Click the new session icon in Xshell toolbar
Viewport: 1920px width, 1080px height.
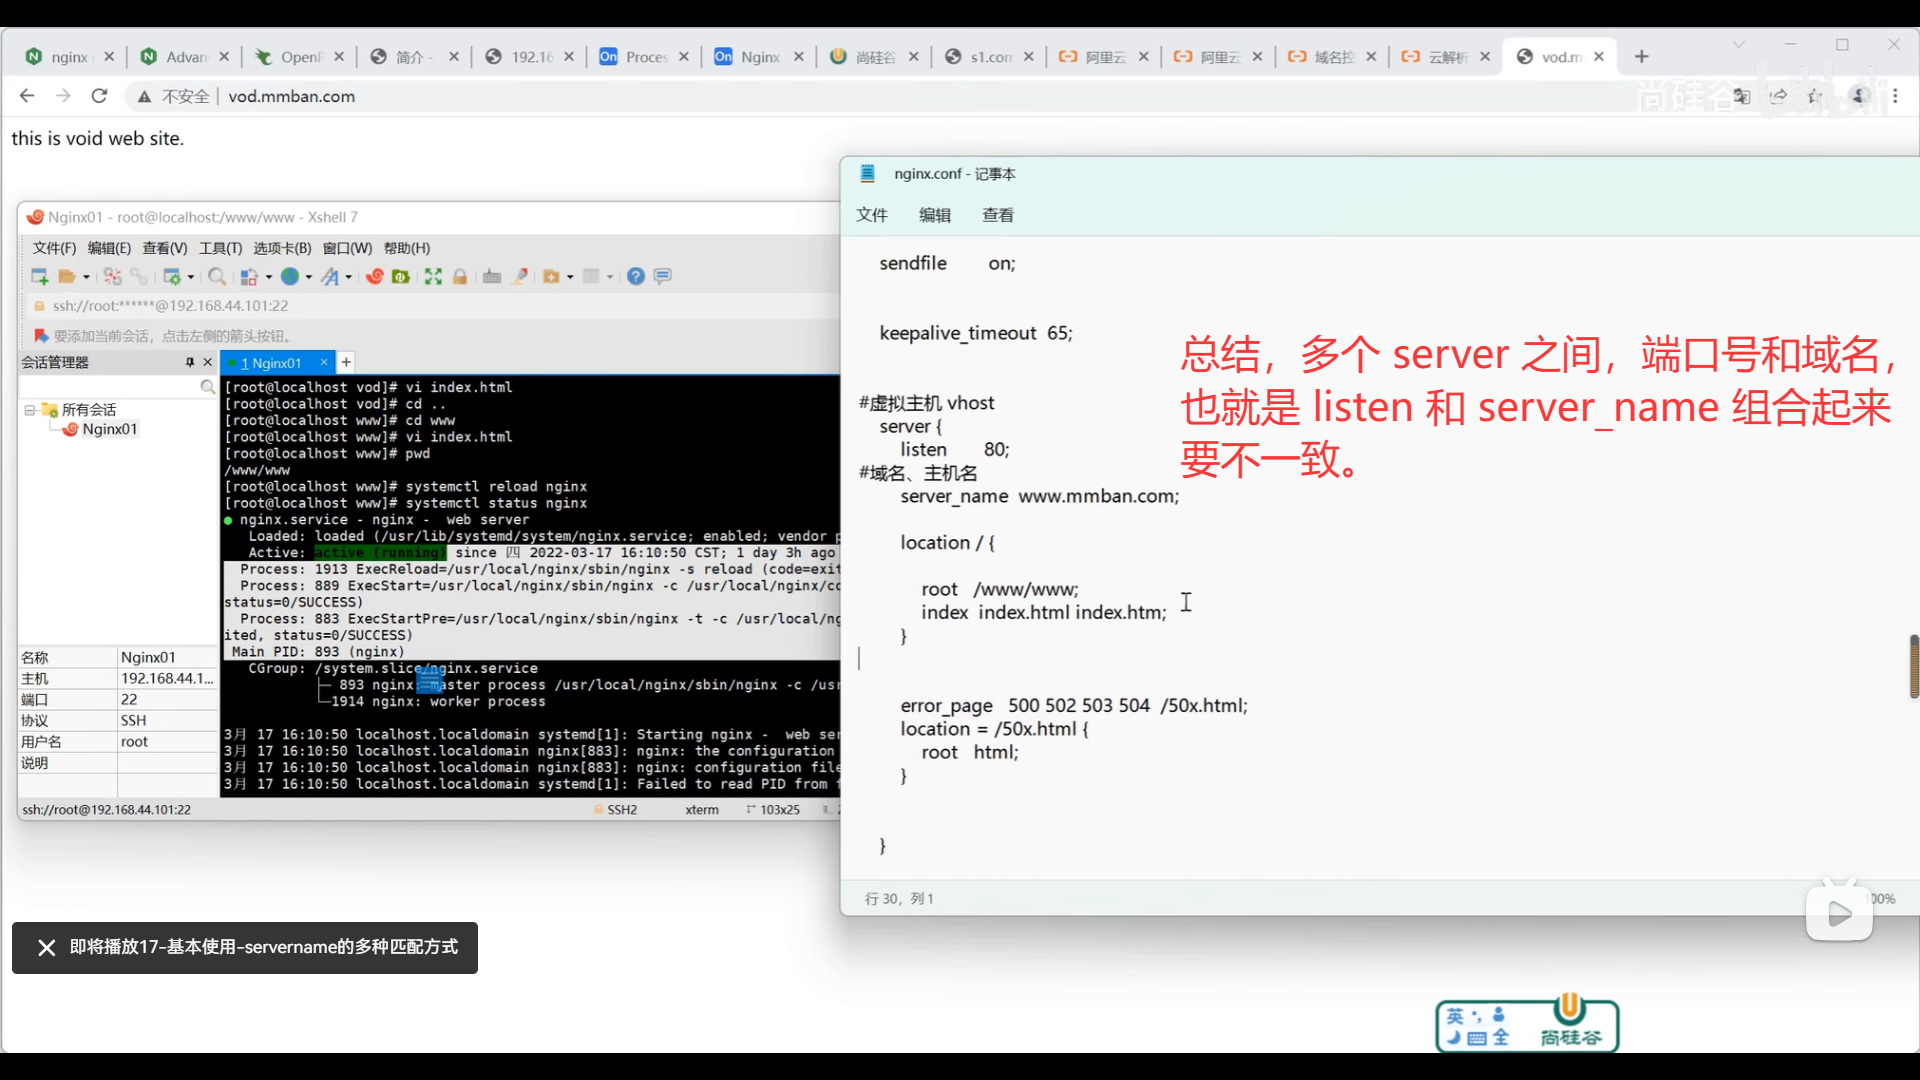[x=39, y=277]
